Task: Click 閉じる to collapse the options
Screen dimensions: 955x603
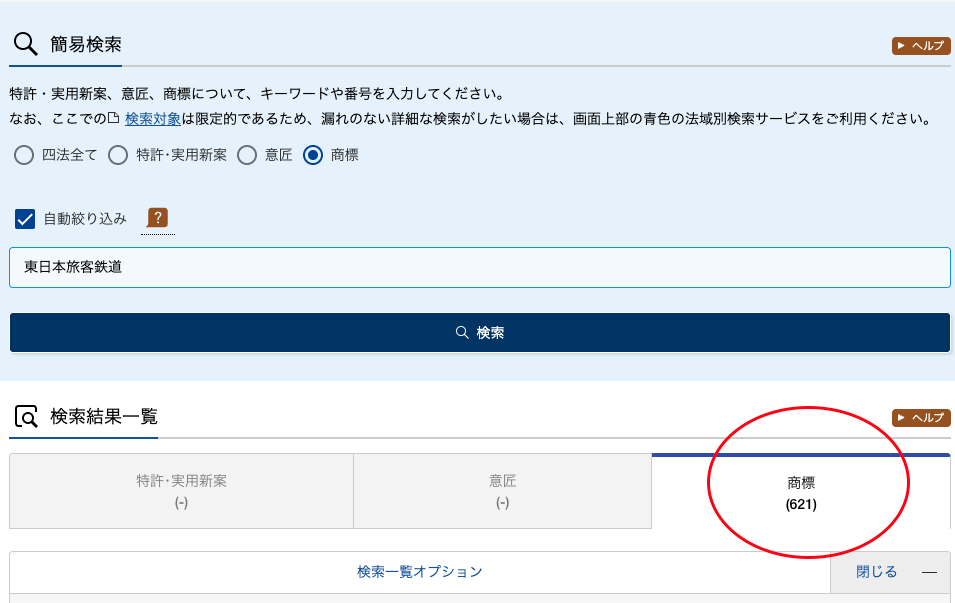Action: [x=876, y=572]
